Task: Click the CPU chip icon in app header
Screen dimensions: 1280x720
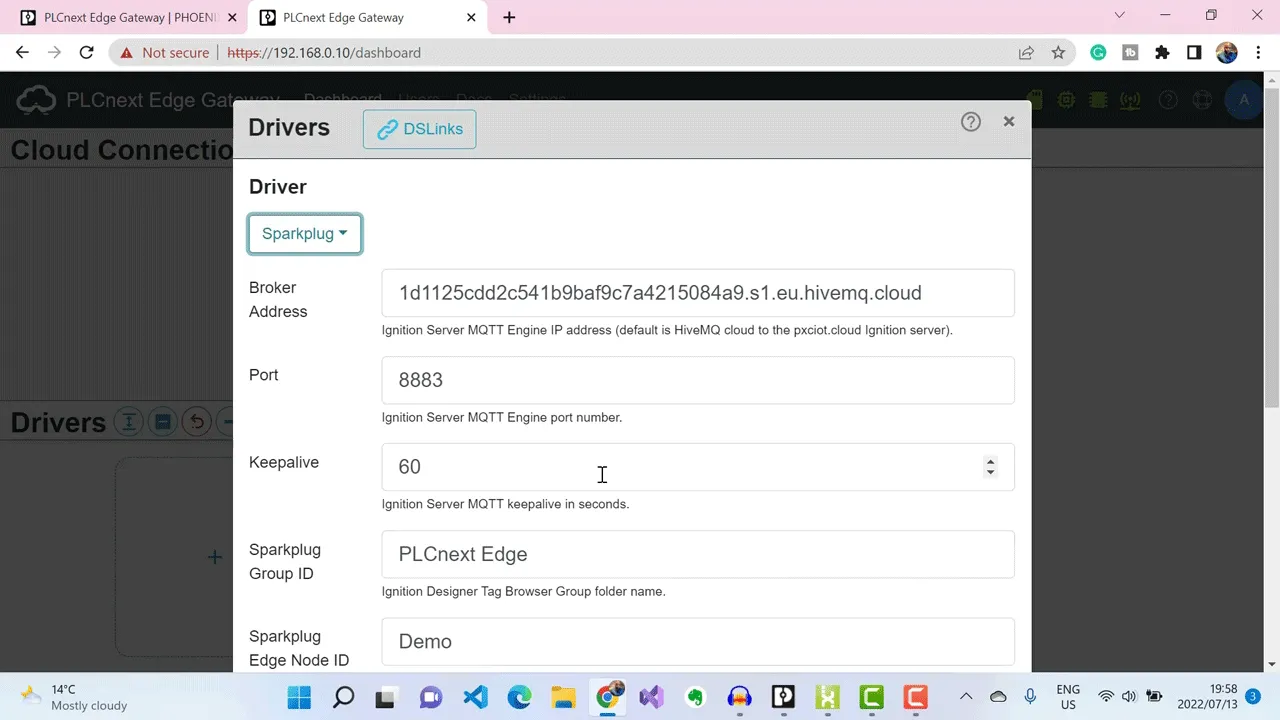Action: pos(1067,100)
